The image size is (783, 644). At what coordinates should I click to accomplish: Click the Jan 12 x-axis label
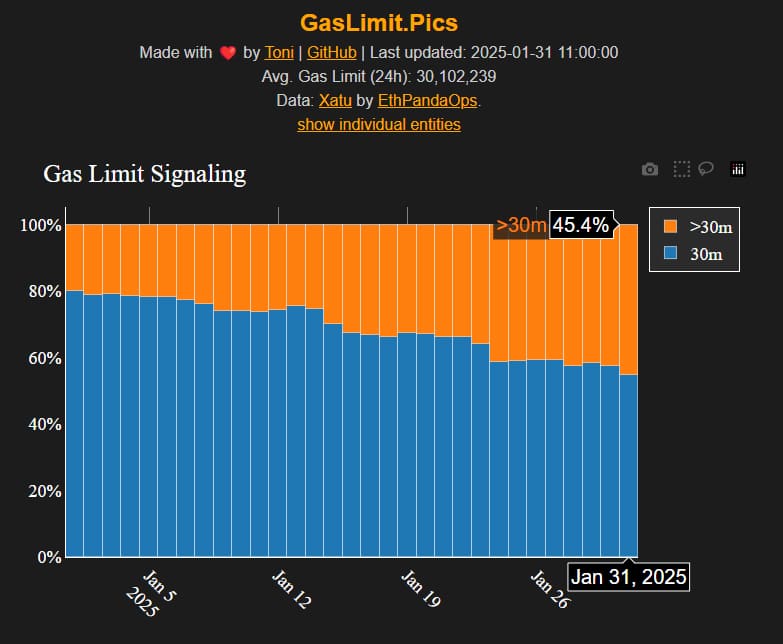(x=291, y=590)
